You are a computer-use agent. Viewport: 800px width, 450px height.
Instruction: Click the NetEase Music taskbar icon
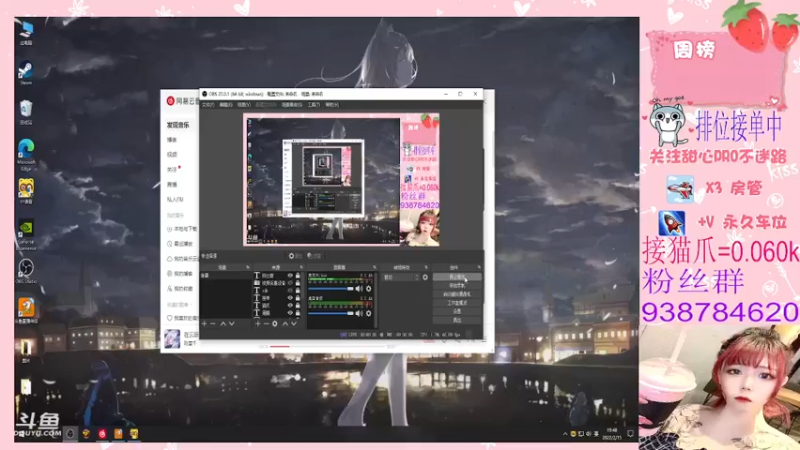[x=102, y=434]
